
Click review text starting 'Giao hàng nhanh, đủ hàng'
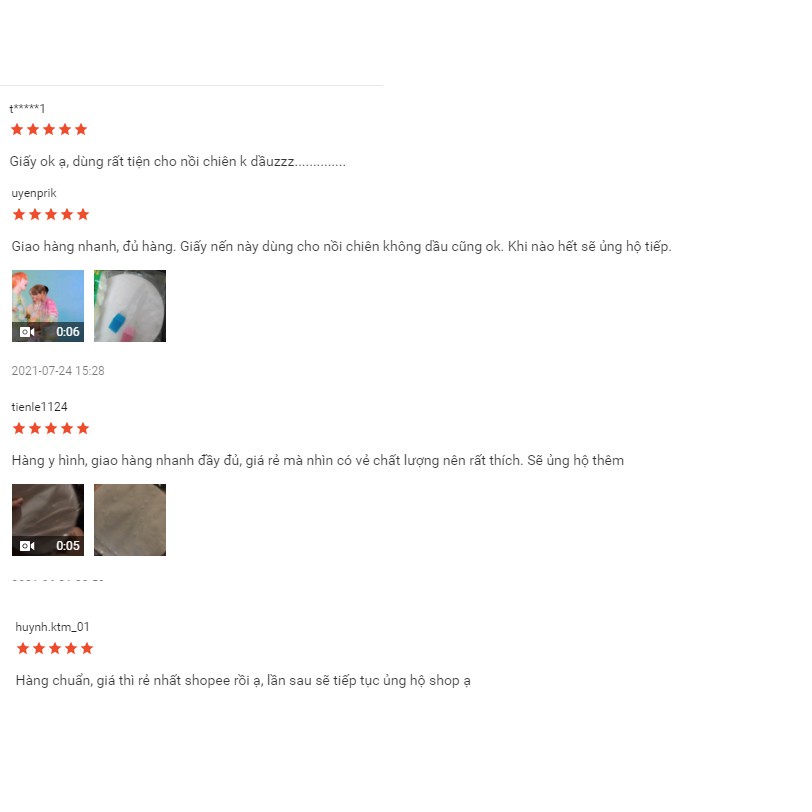point(341,246)
